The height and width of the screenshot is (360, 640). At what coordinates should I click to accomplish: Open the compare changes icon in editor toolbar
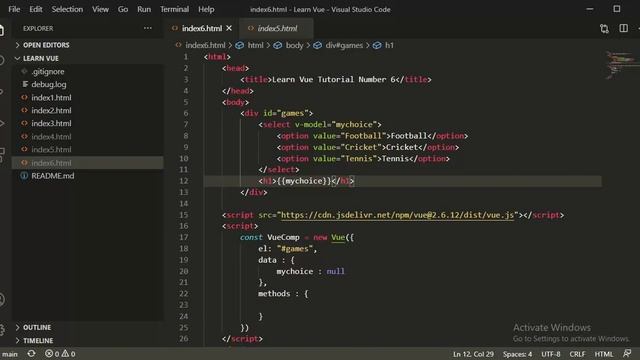[x=604, y=28]
